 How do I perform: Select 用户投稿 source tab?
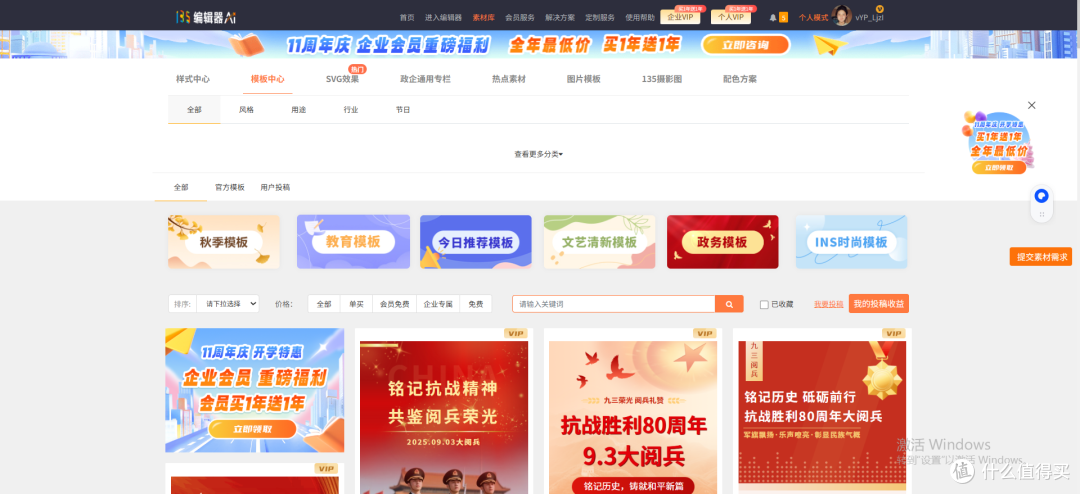coord(275,187)
